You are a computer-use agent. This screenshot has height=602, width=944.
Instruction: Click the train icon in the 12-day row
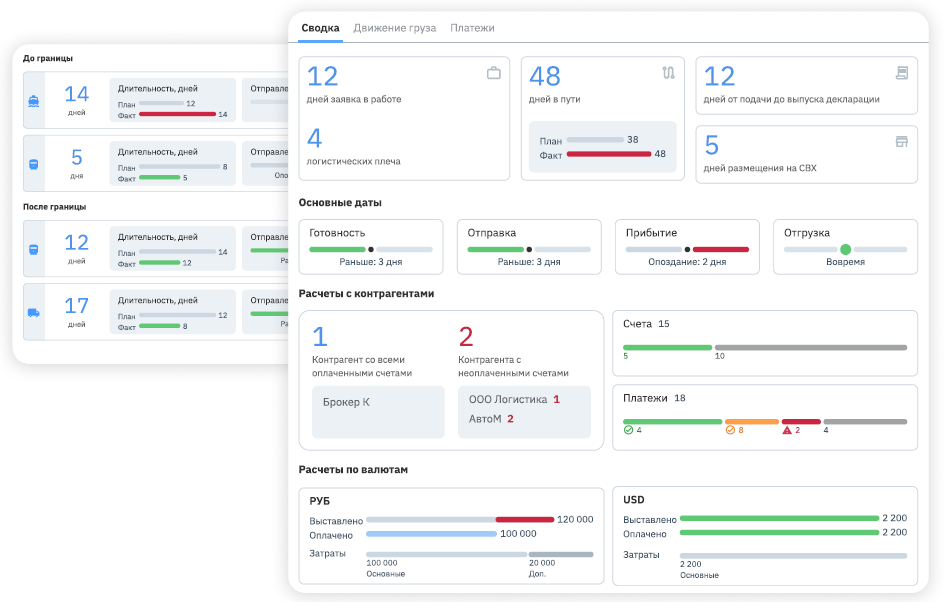(x=34, y=249)
